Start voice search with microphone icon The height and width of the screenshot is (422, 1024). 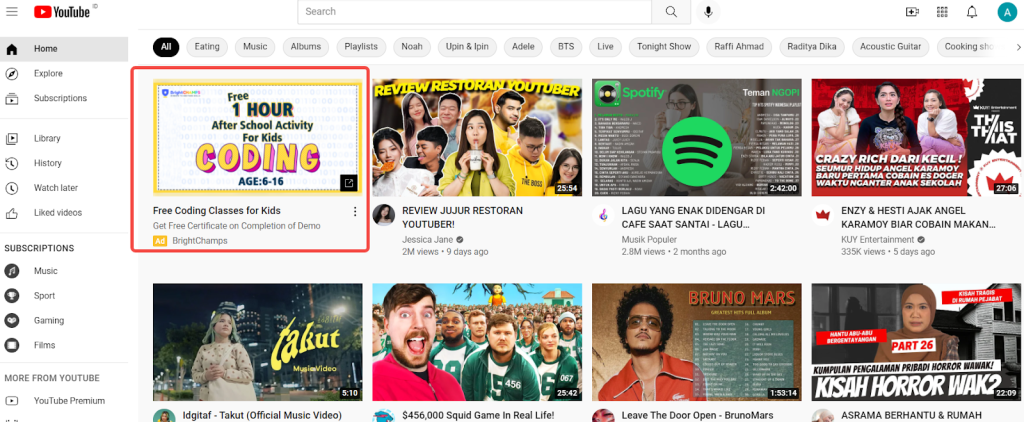click(708, 12)
